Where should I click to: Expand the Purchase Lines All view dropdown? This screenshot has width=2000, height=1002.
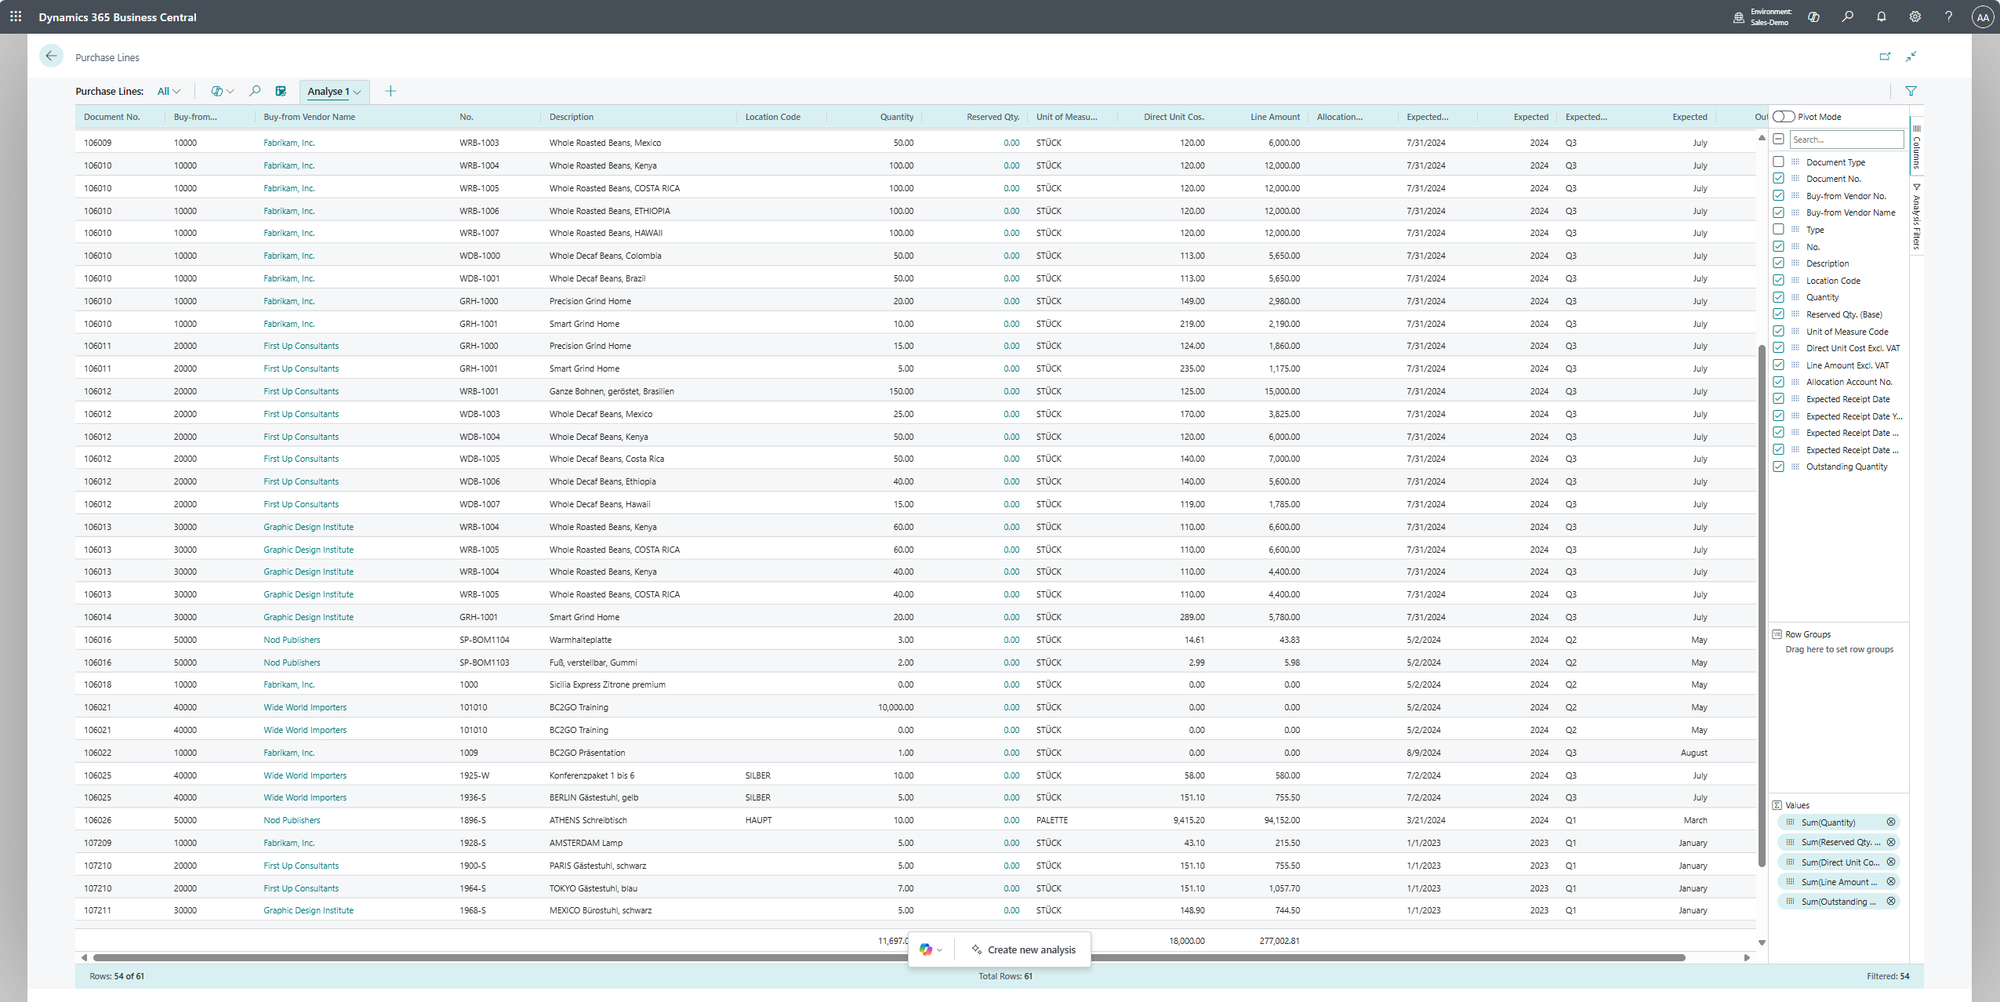pos(169,91)
